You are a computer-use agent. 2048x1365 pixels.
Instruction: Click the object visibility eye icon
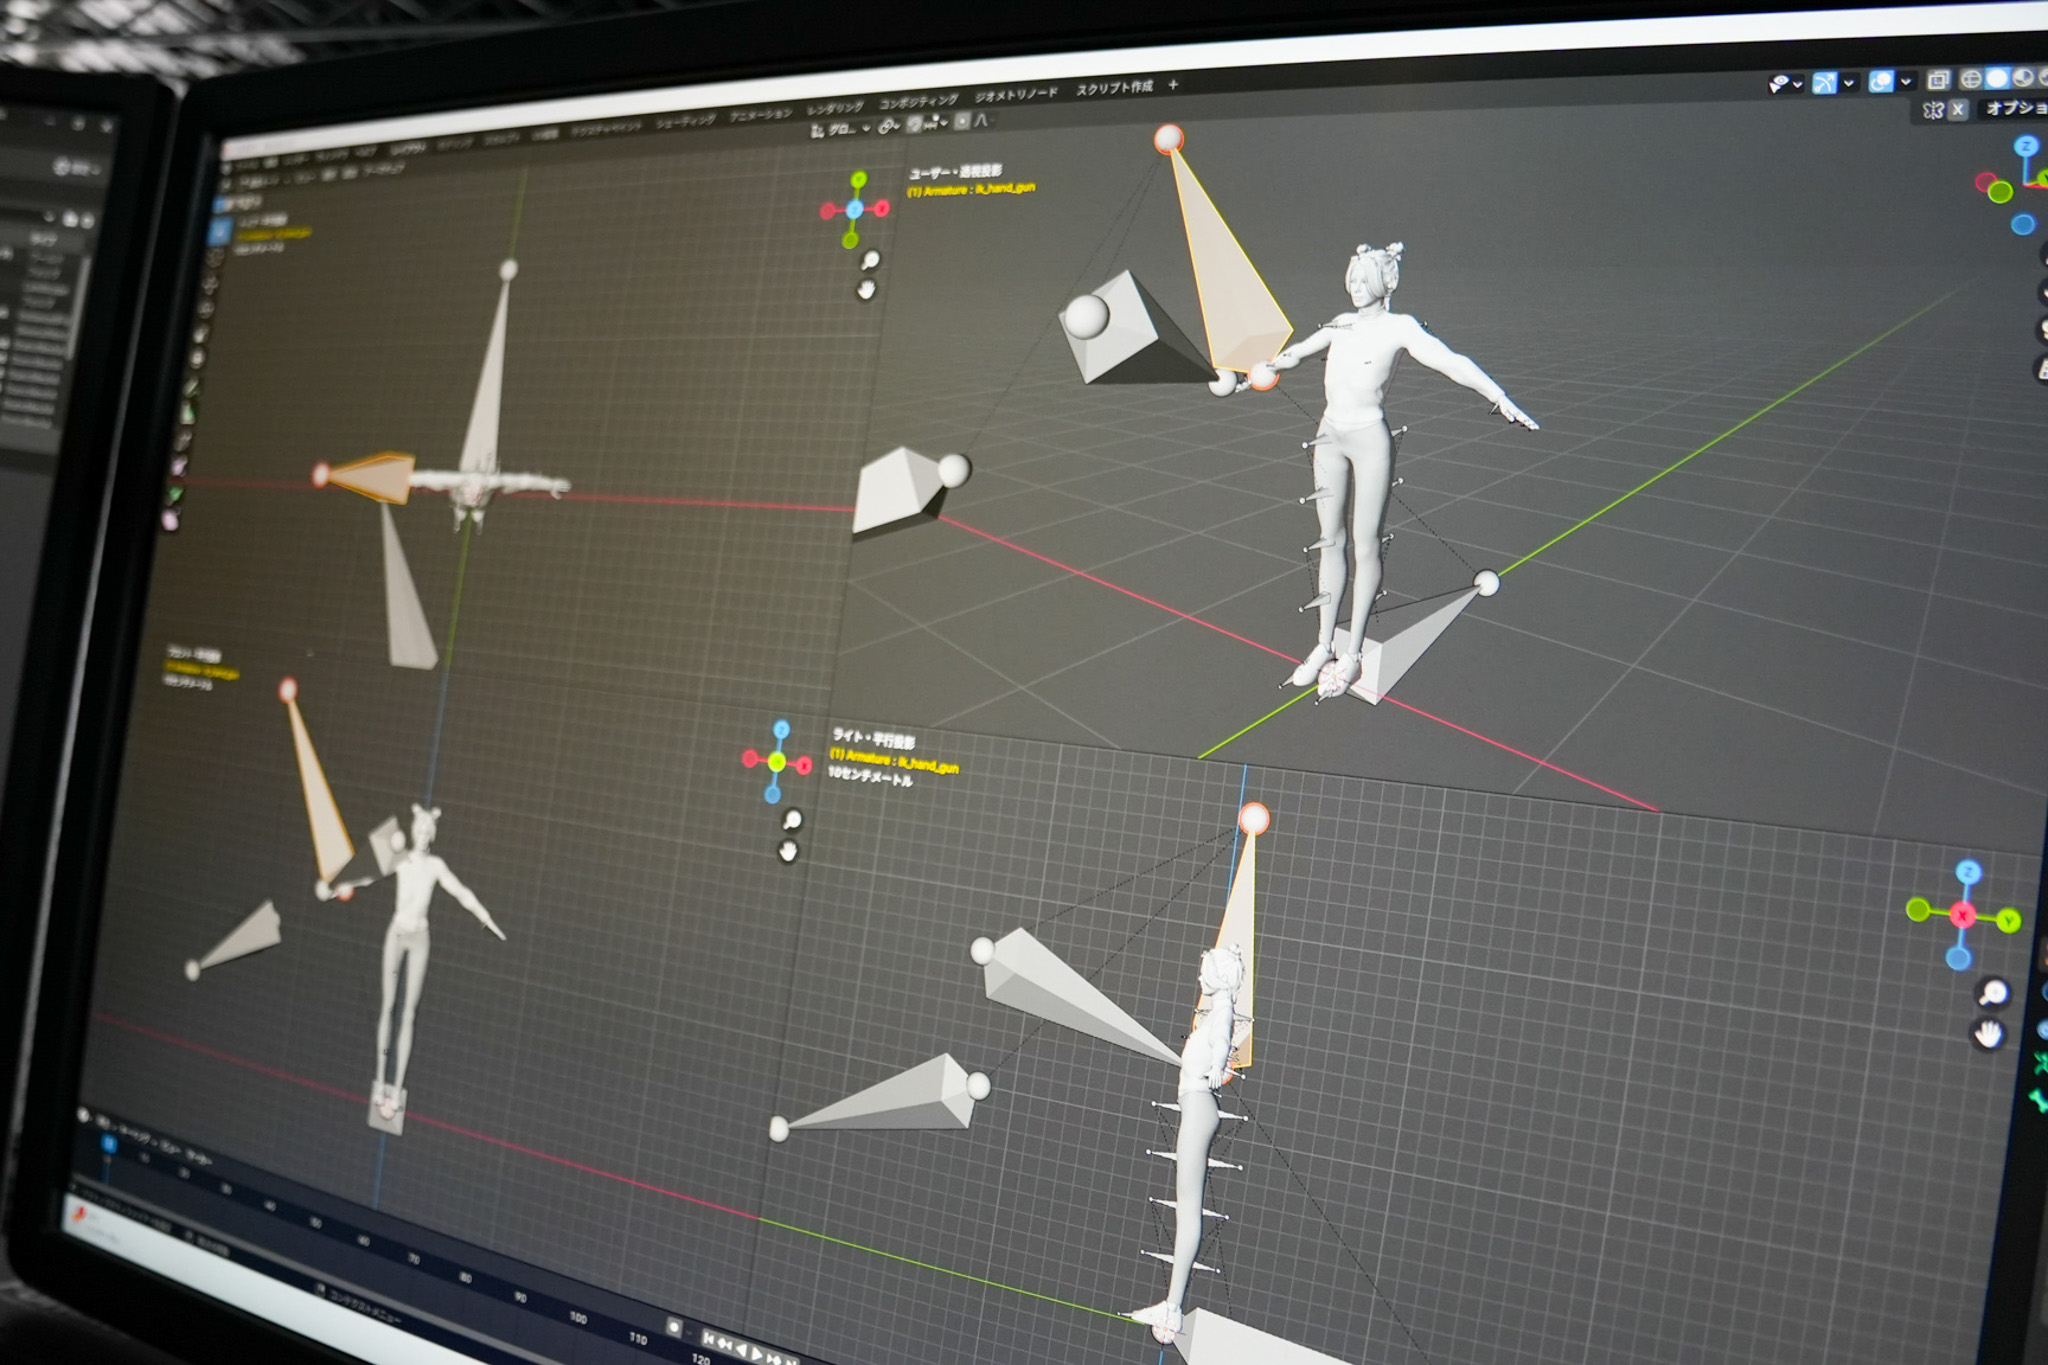[x=1779, y=84]
